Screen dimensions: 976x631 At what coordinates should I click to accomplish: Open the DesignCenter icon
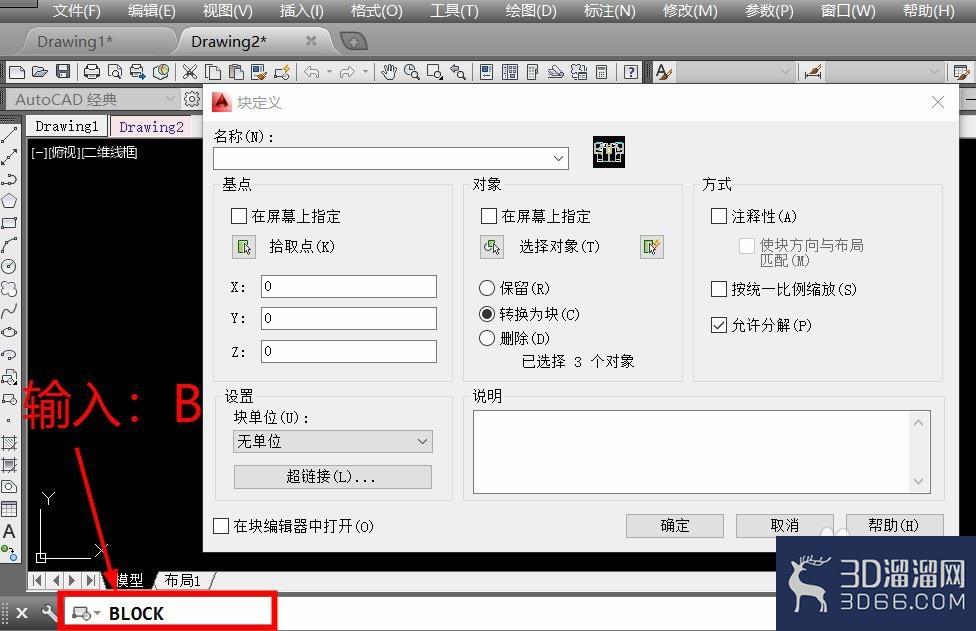pos(510,72)
